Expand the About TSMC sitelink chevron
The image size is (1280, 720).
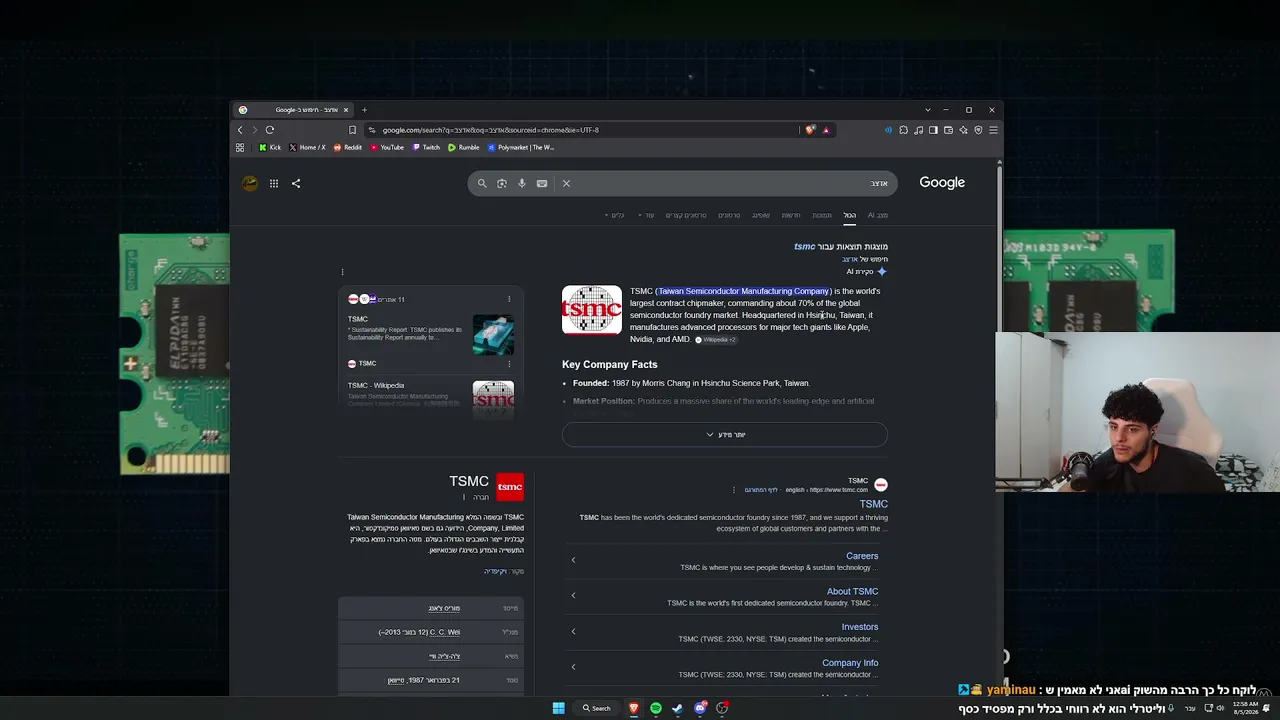pyautogui.click(x=573, y=595)
